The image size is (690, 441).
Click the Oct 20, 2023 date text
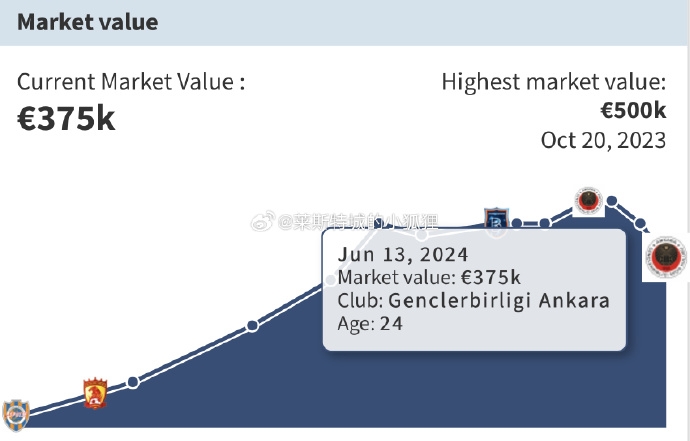[603, 141]
